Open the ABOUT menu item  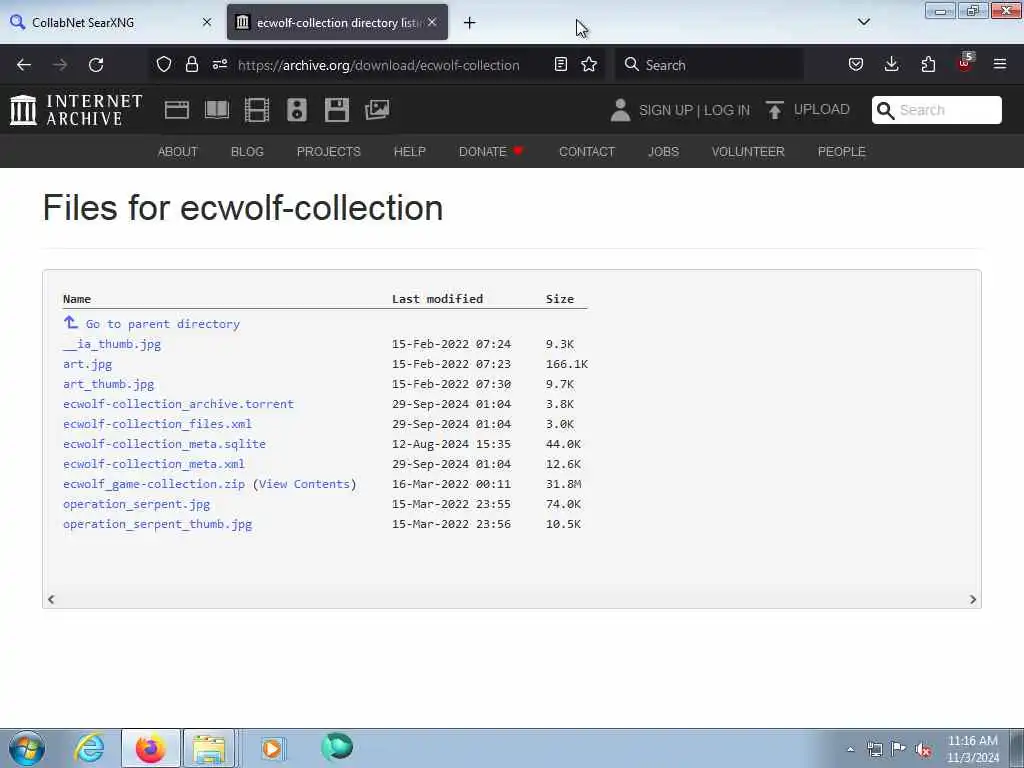(178, 152)
